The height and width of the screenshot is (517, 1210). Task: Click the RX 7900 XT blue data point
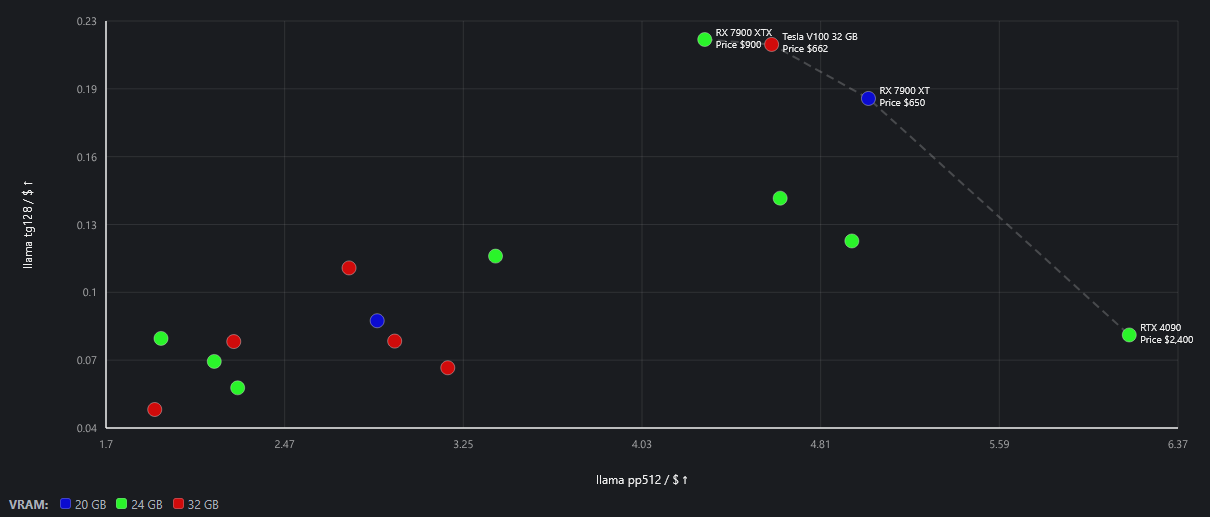coord(868,98)
